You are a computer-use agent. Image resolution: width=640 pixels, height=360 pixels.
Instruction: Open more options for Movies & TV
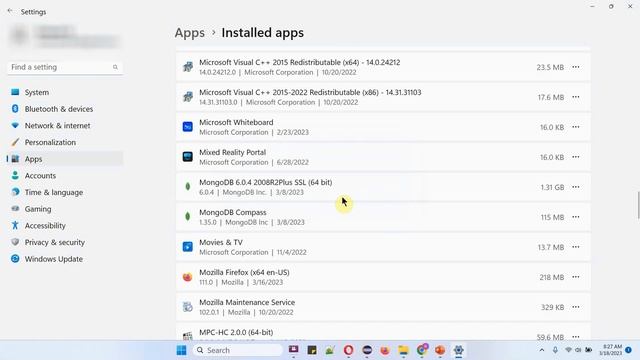(x=576, y=247)
